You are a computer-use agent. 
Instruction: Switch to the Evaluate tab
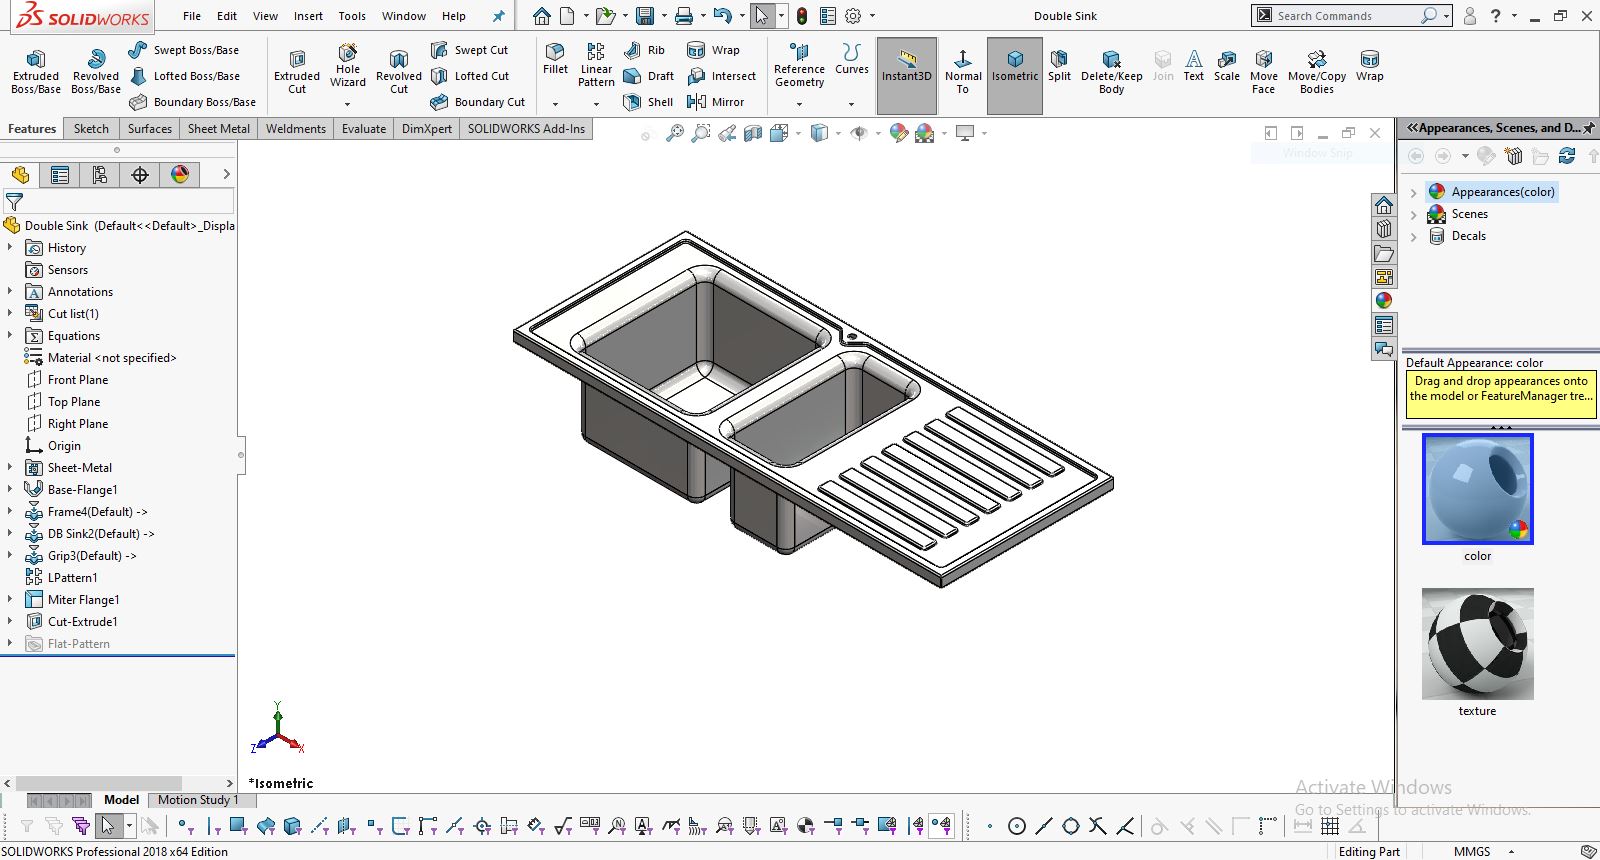pyautogui.click(x=364, y=129)
